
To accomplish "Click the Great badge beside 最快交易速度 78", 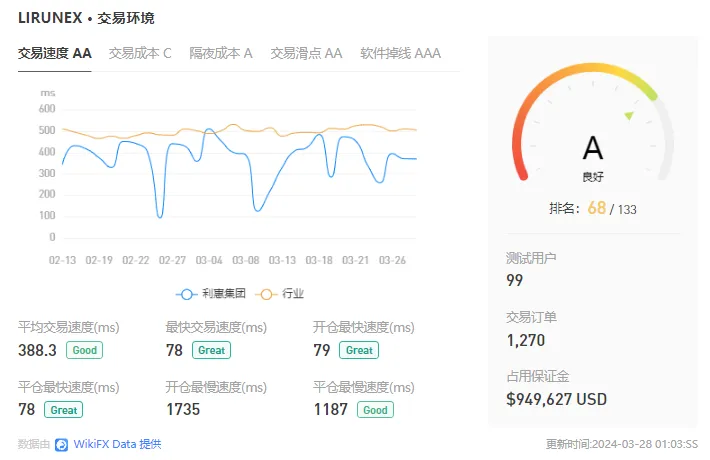I will (x=211, y=350).
